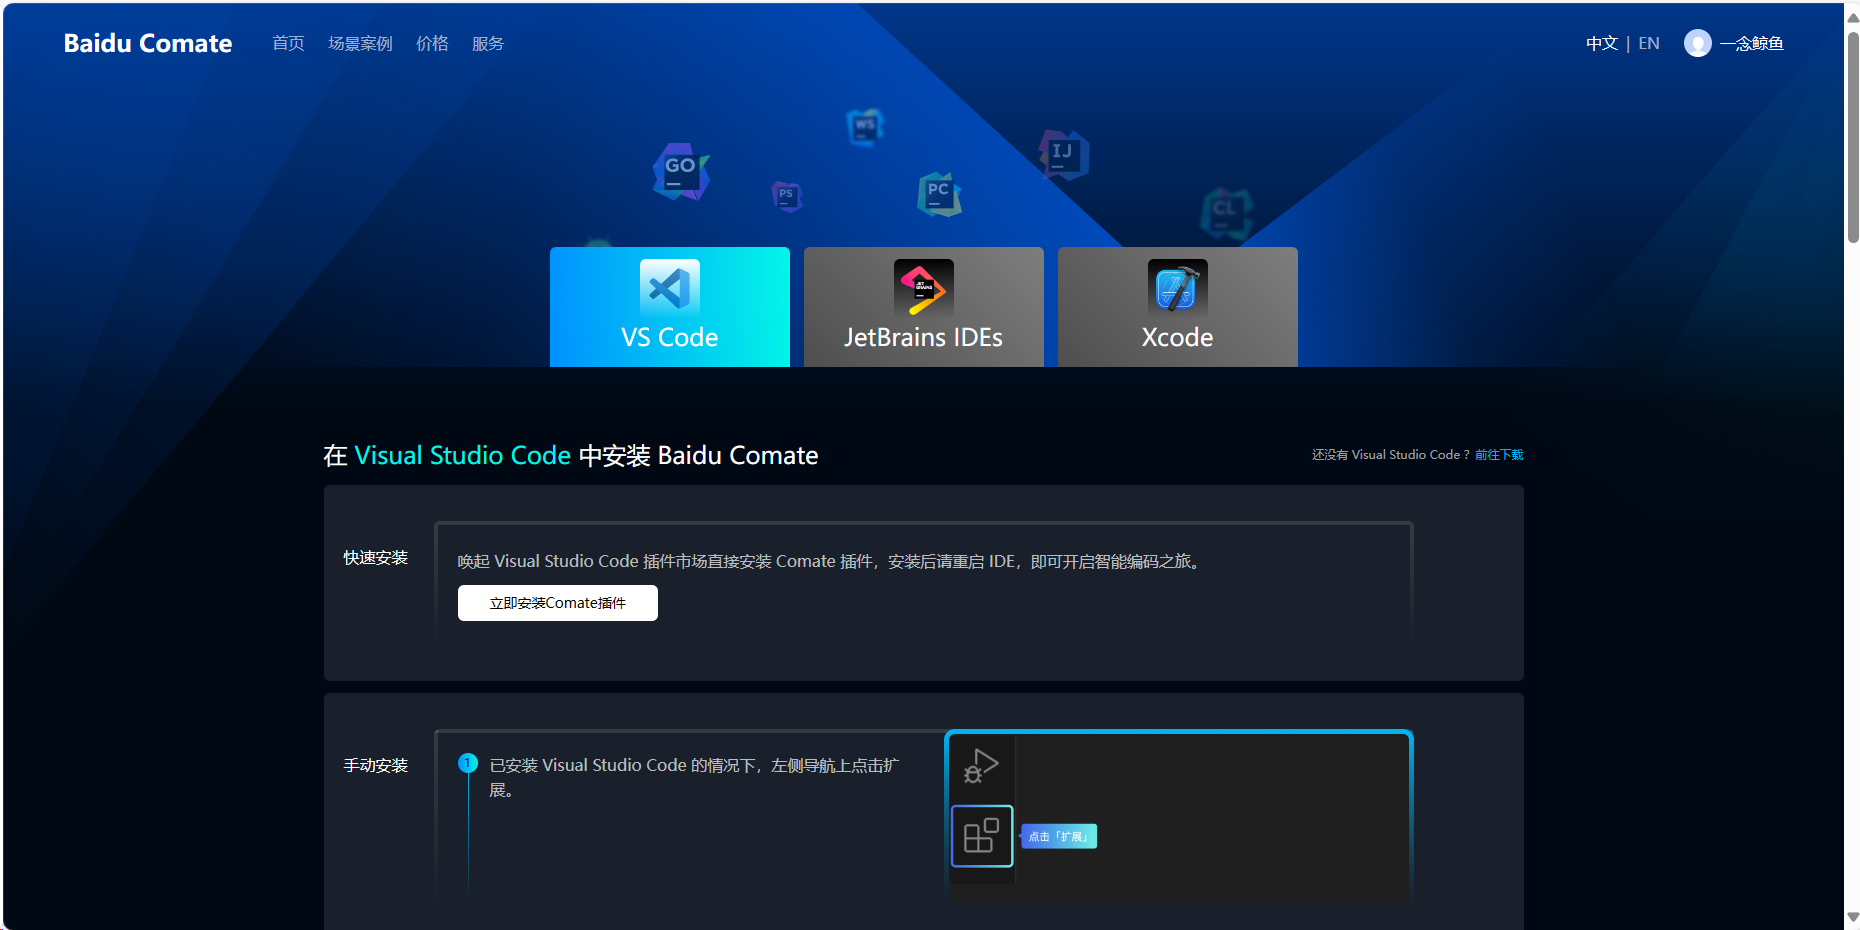
Task: Click the scrollbar down arrow
Action: click(x=1853, y=917)
